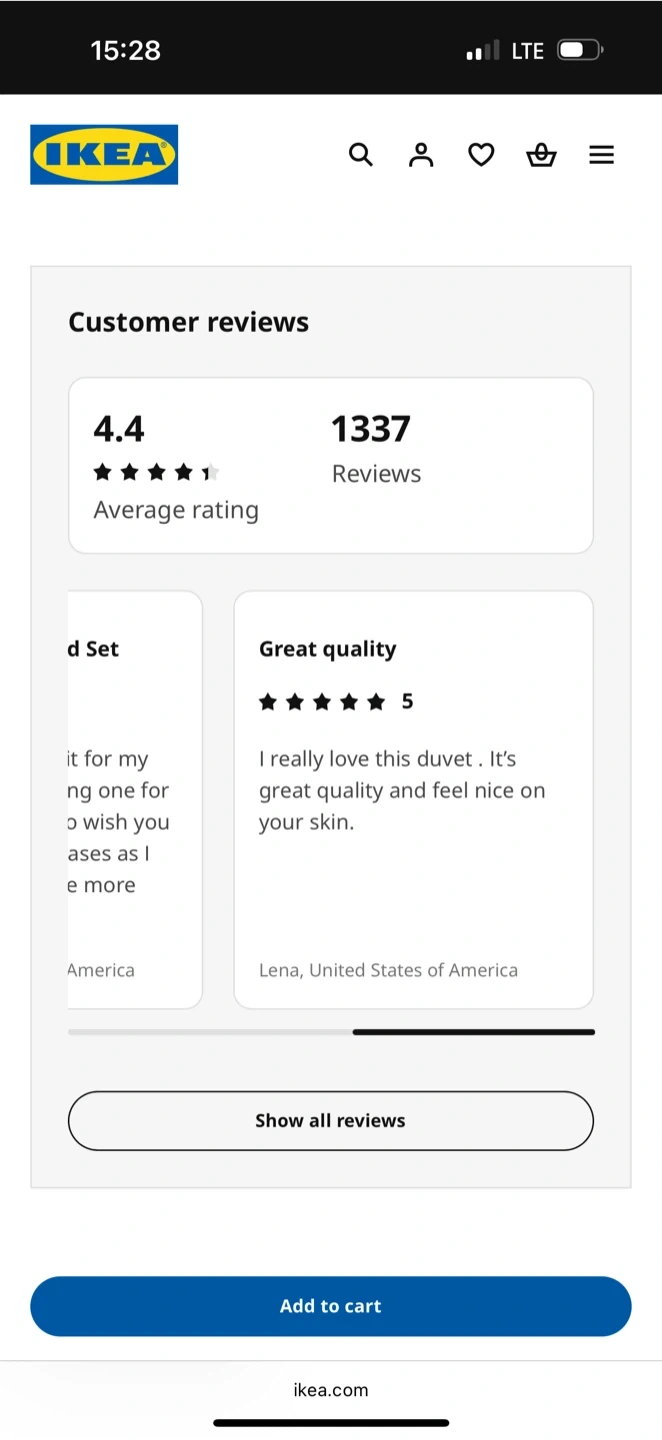This screenshot has height=1440, width=662.
Task: Select the partially visible review card on left
Action: coord(134,799)
